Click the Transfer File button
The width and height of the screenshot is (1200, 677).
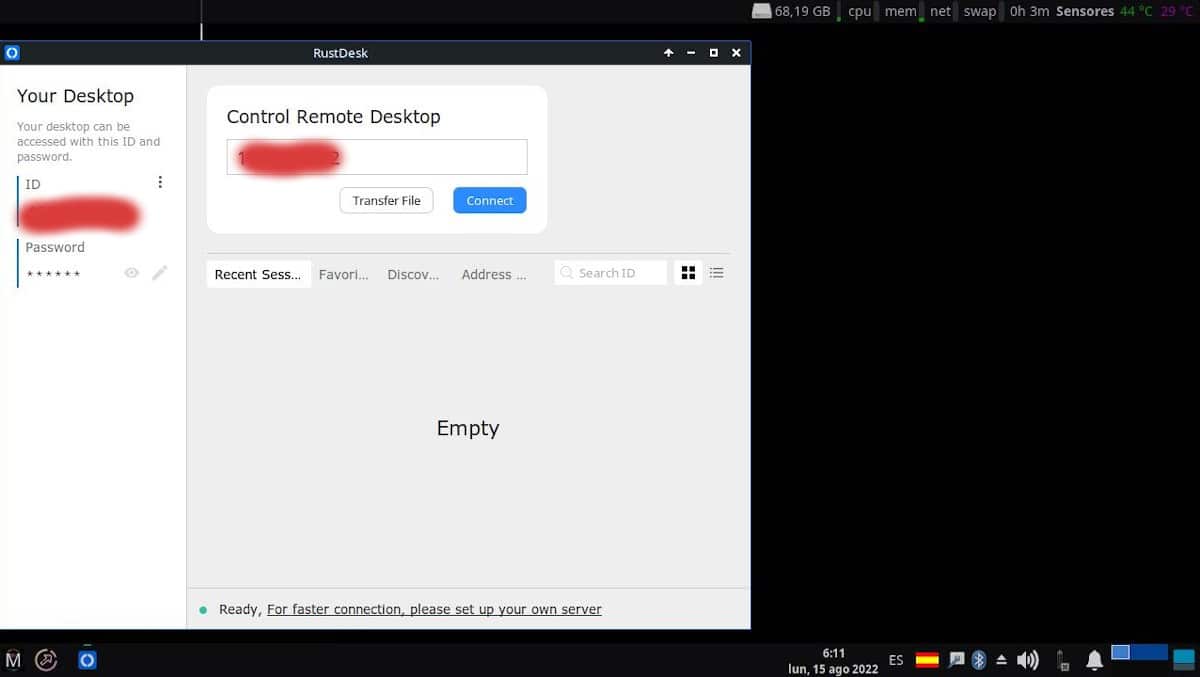[386, 200]
